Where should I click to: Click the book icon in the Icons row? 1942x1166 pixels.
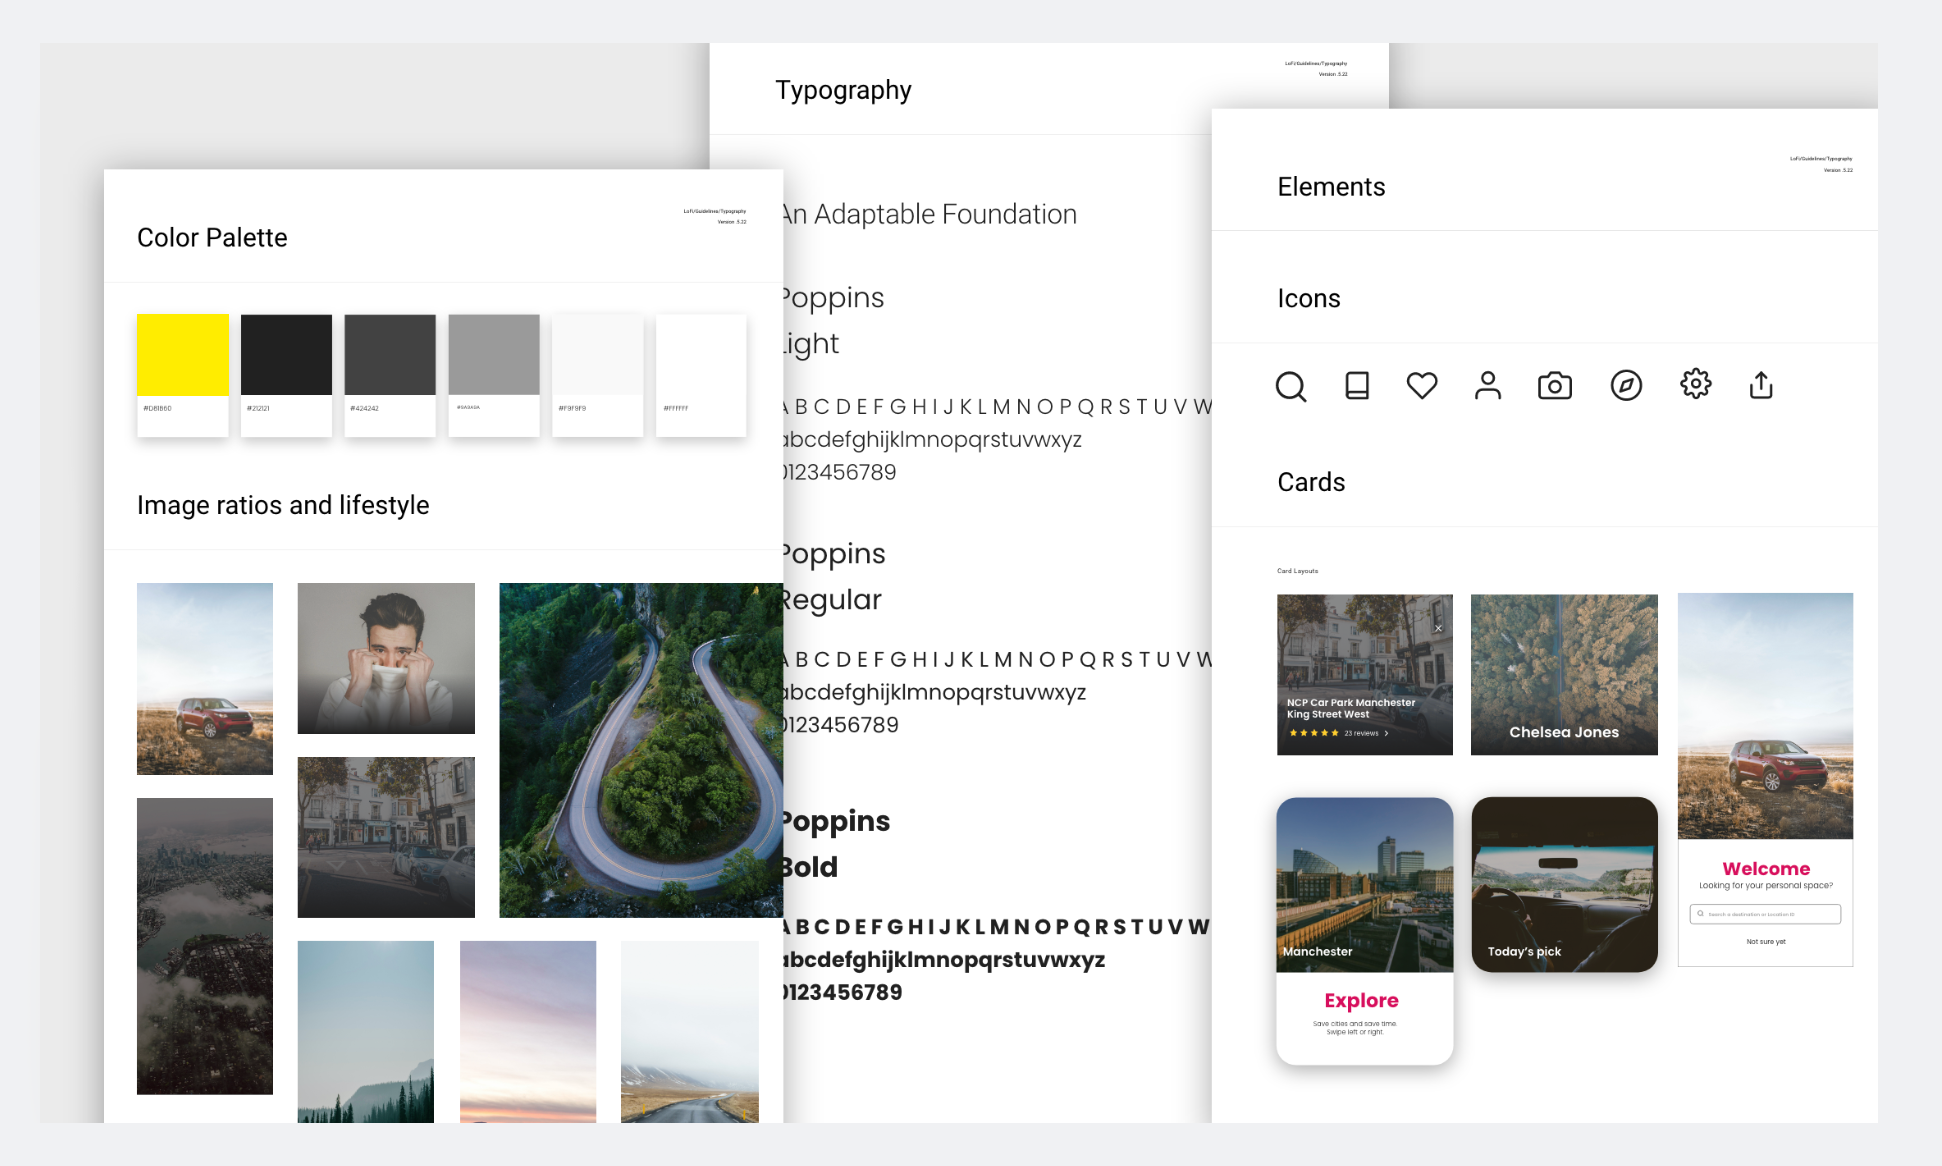coord(1357,385)
